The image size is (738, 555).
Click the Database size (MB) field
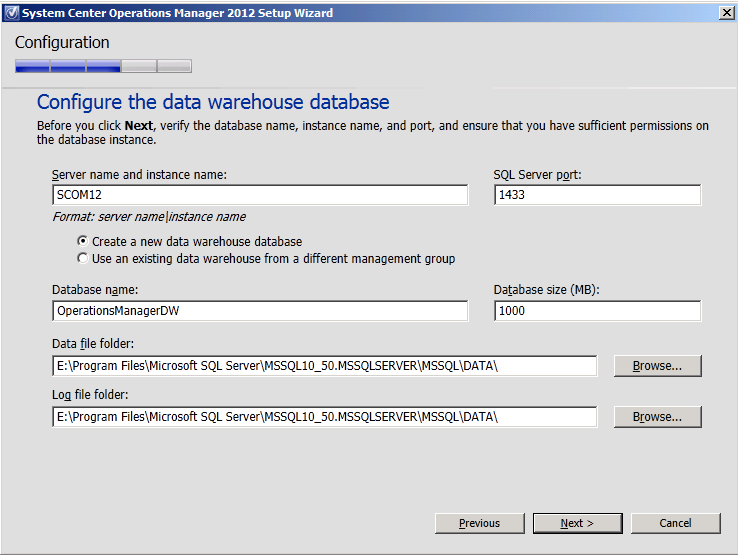click(x=597, y=311)
